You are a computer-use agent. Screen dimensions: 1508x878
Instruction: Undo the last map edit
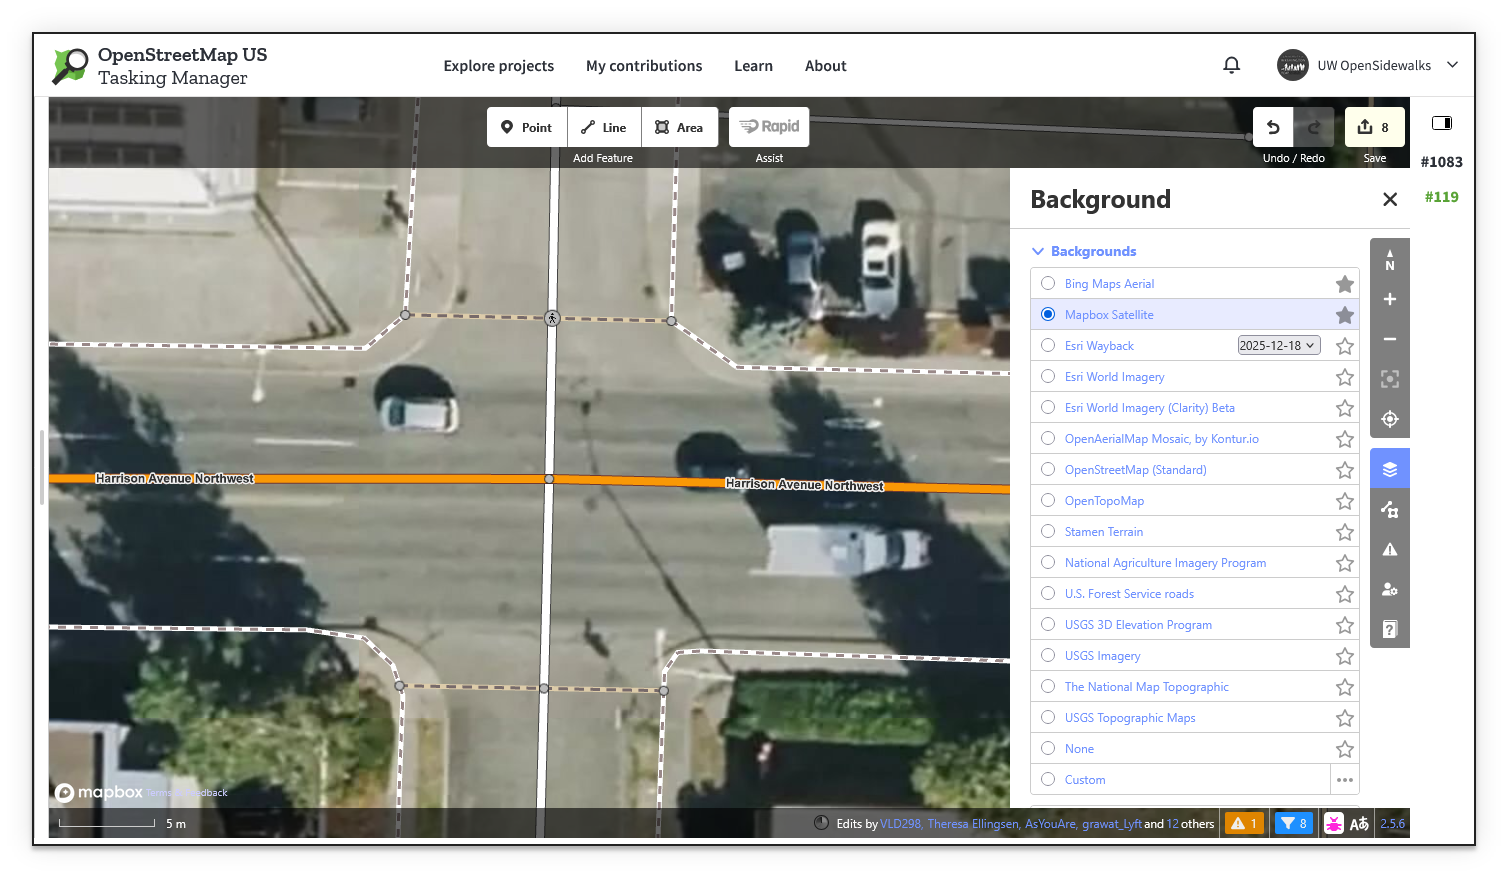point(1272,127)
